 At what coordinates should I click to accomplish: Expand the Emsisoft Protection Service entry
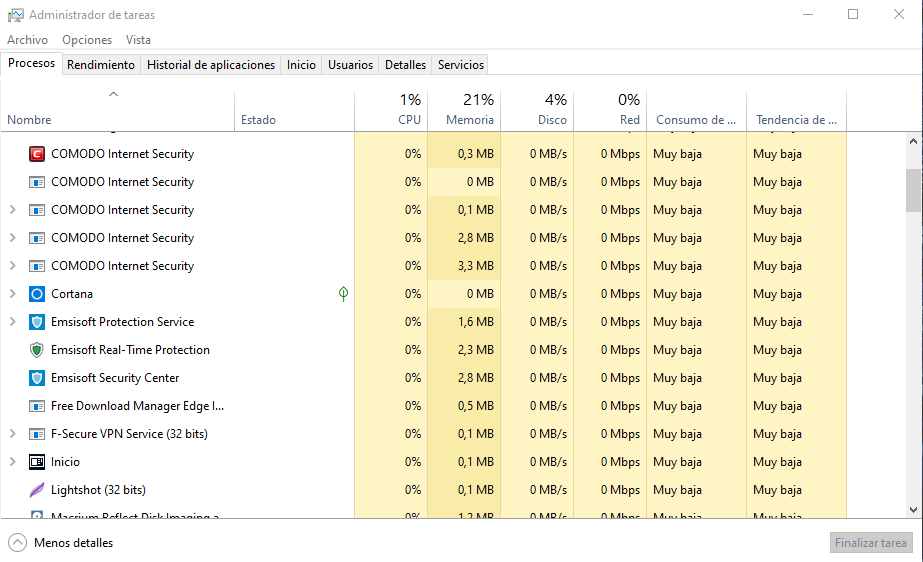click(12, 322)
